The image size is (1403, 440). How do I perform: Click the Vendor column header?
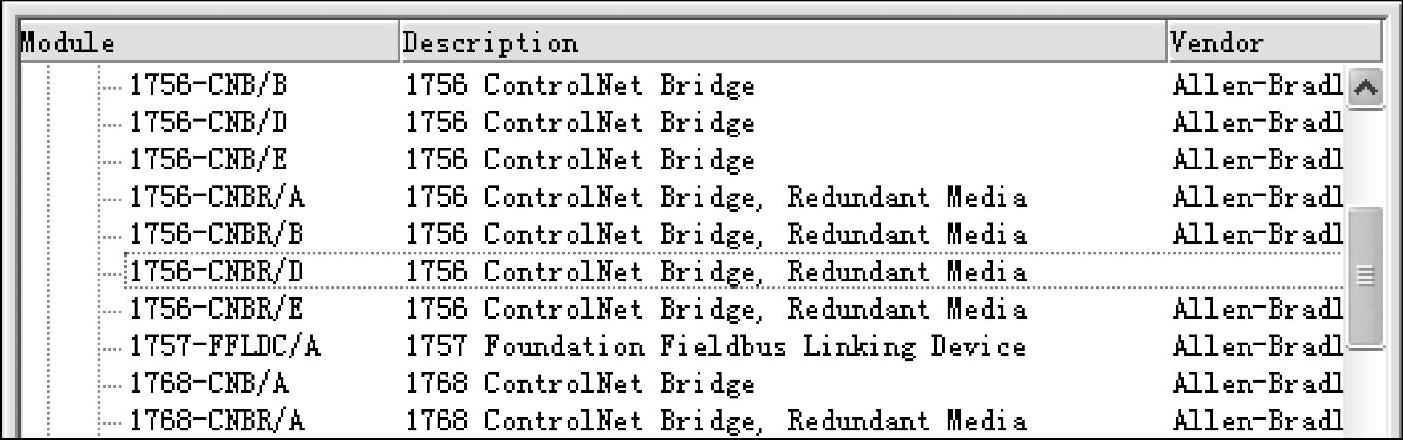[x=1274, y=43]
